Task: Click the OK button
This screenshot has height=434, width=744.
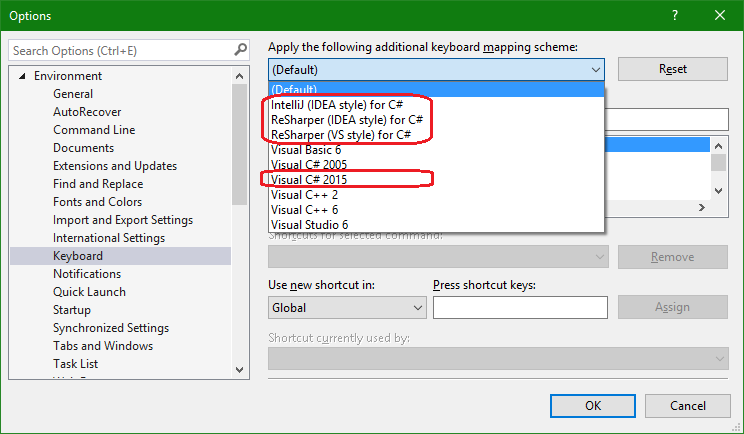Action: (593, 406)
